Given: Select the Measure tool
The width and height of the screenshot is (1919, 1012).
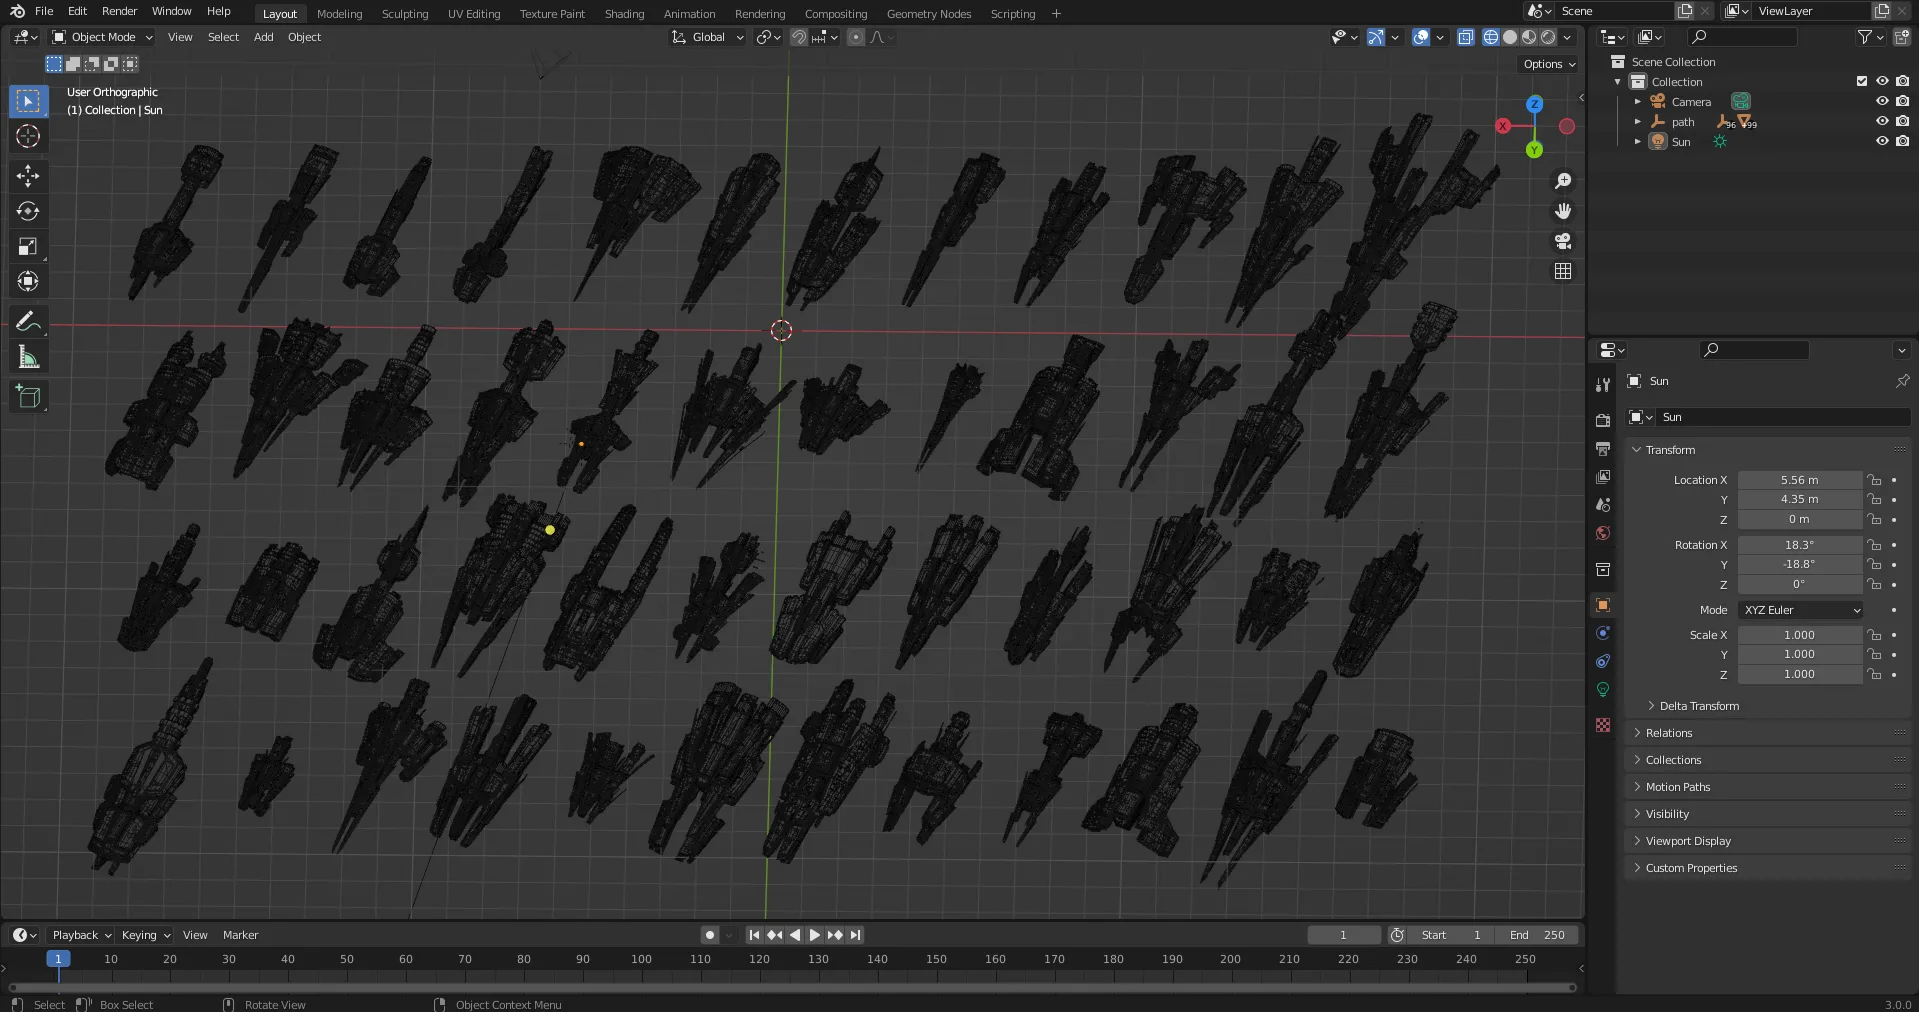Looking at the screenshot, I should [x=28, y=357].
